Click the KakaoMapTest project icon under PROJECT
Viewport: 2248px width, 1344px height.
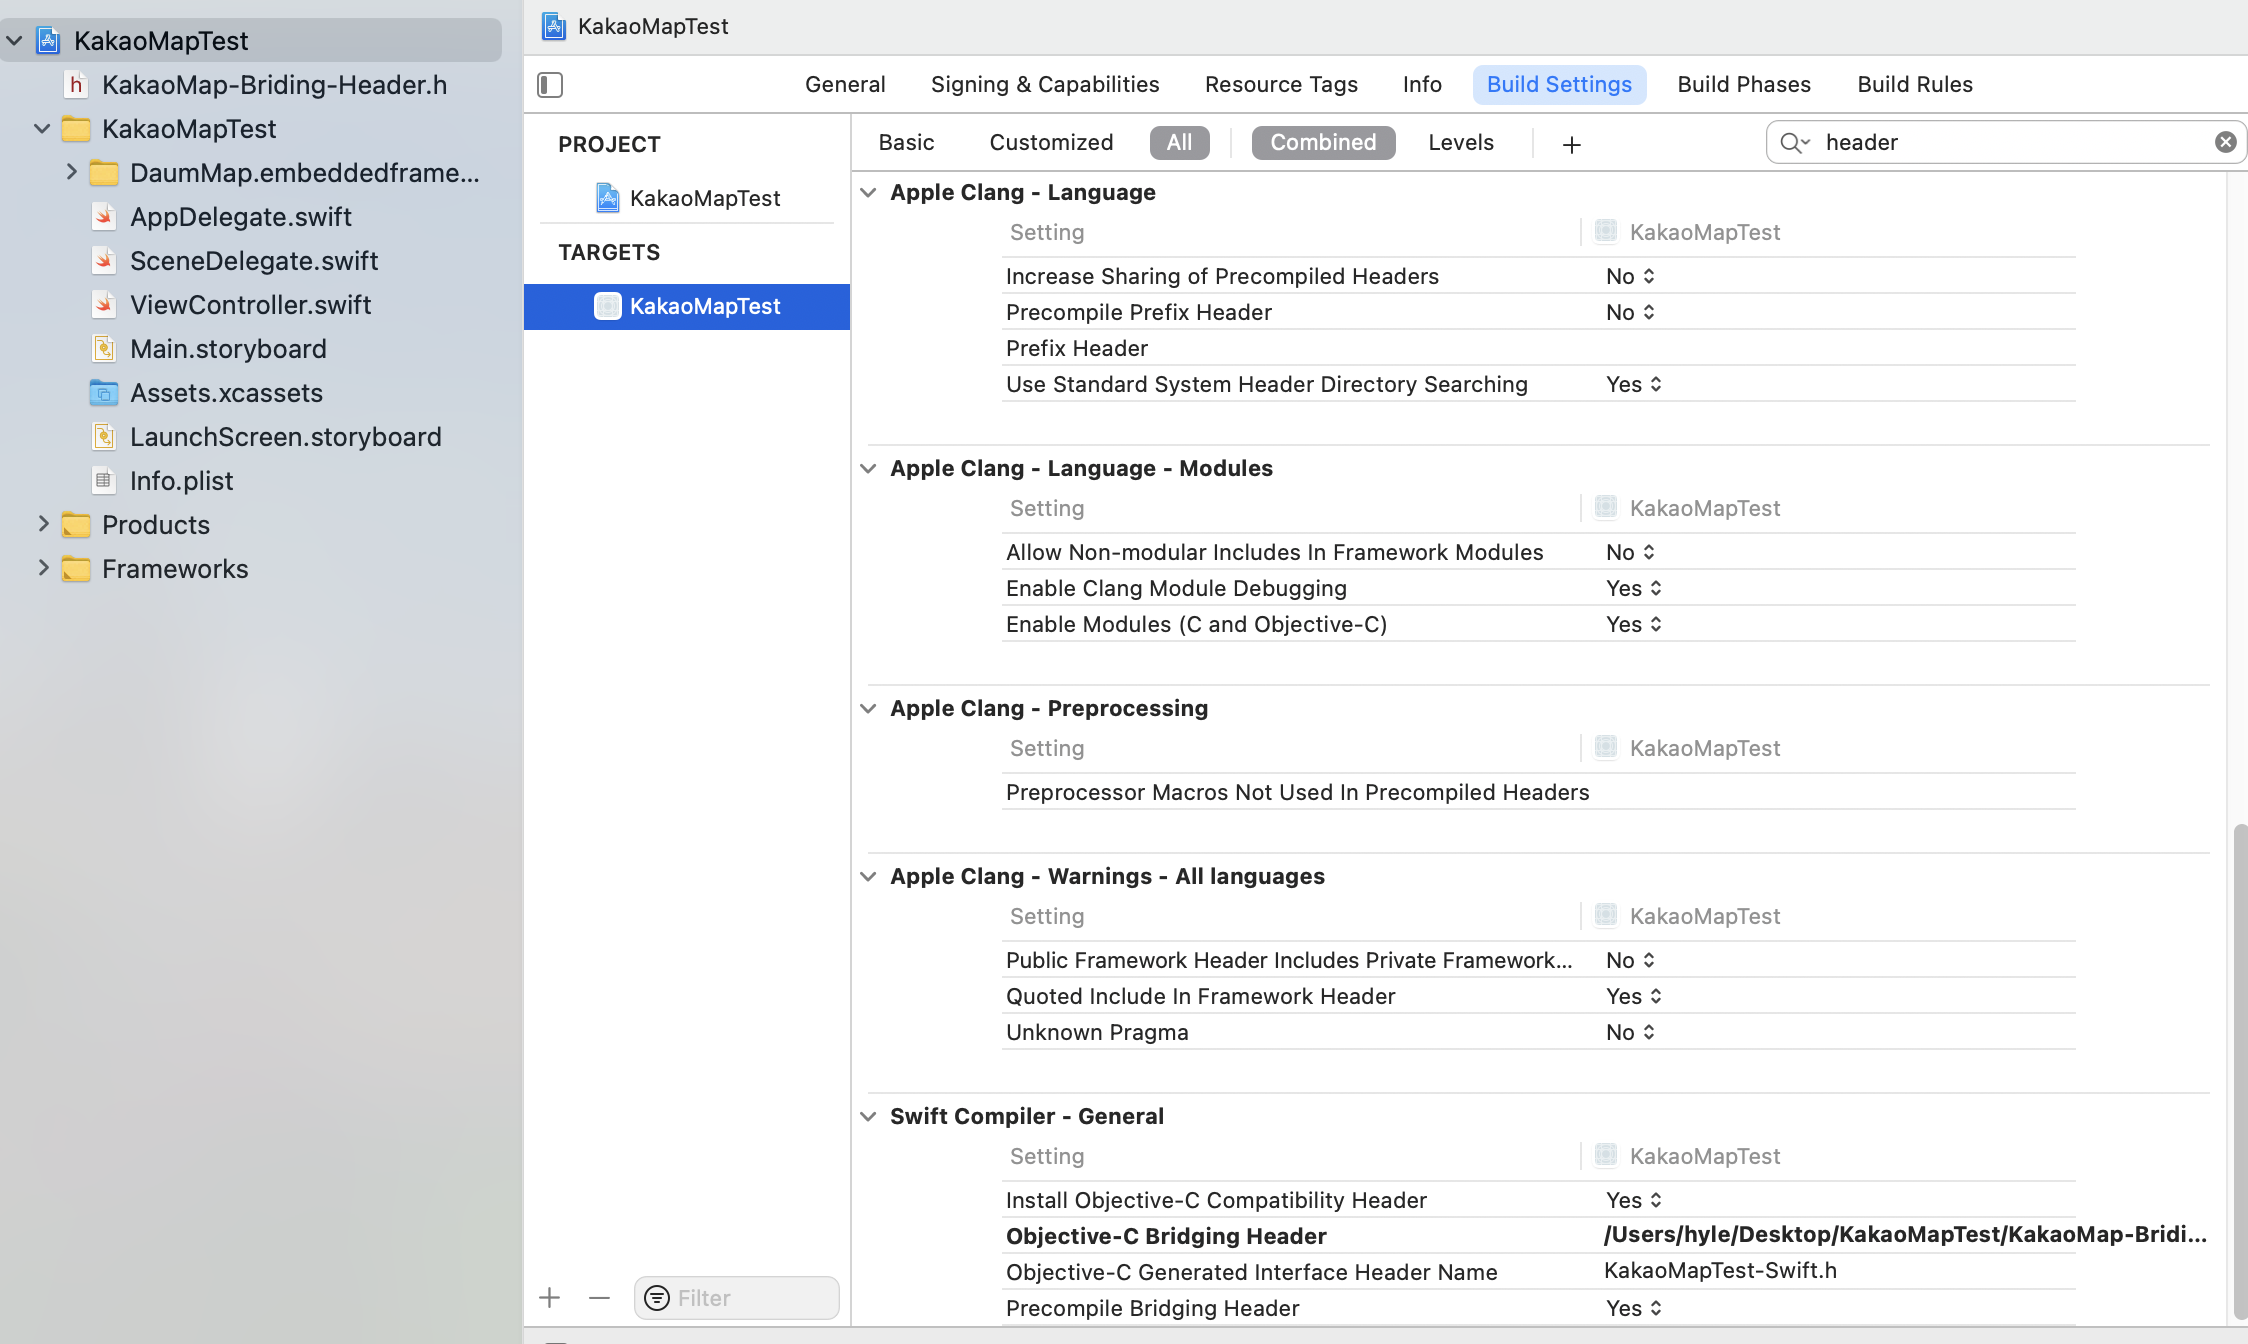607,198
